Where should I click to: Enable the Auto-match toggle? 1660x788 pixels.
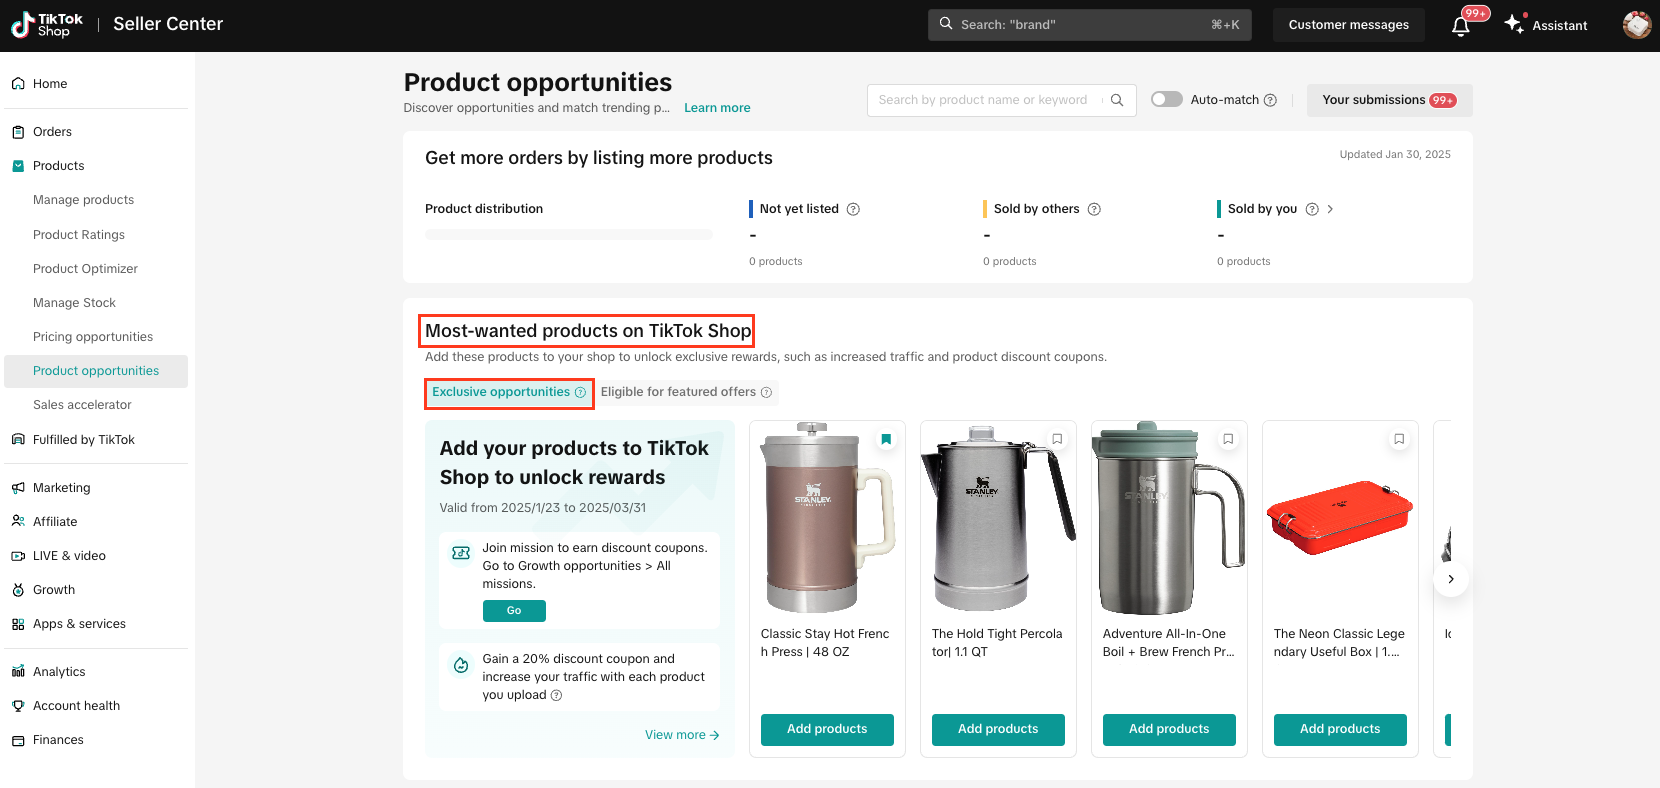(x=1166, y=99)
